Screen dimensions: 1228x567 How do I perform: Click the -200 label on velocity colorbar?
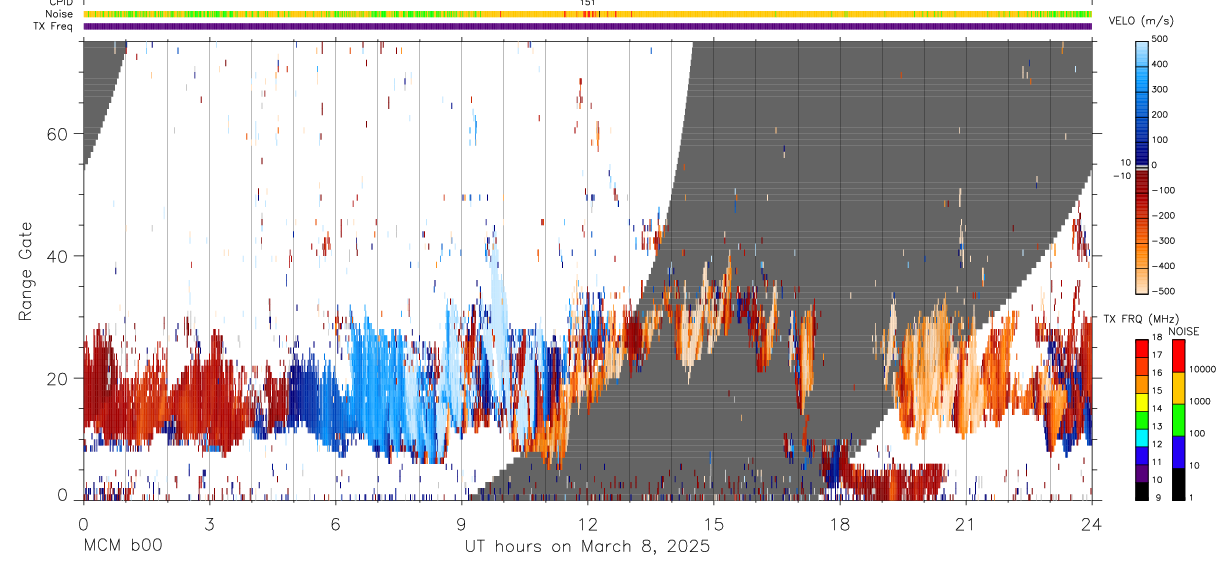(1162, 216)
